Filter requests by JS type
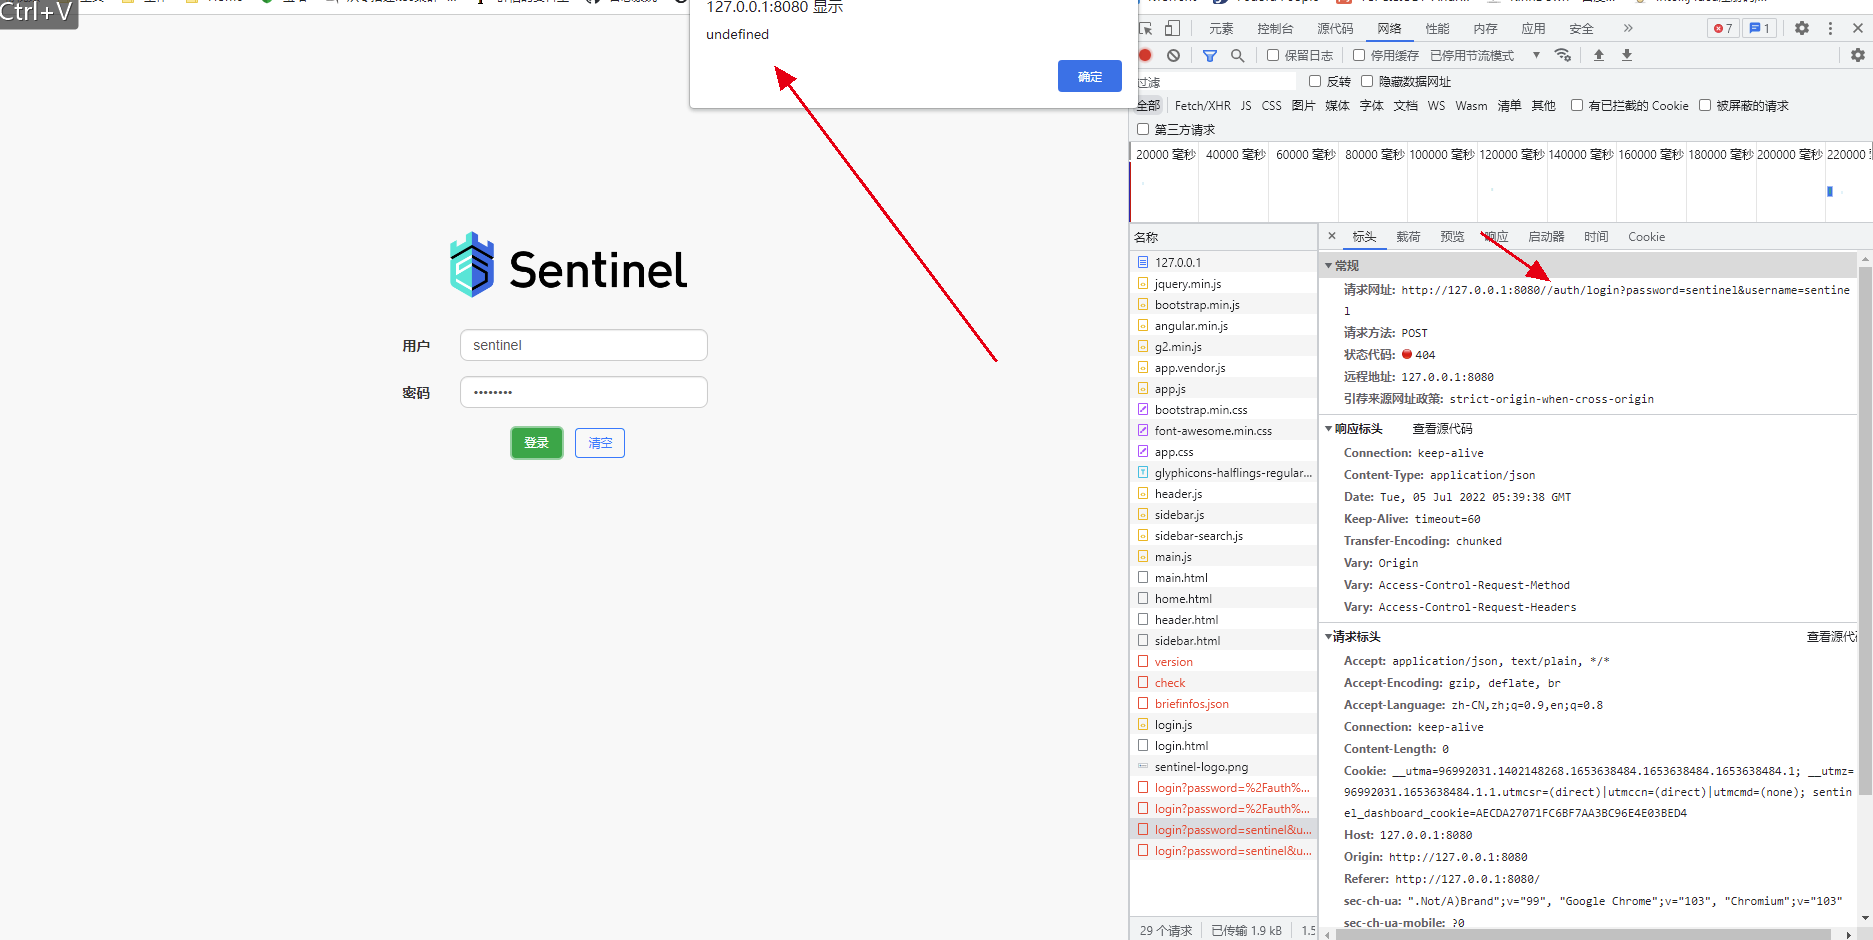The width and height of the screenshot is (1873, 940). click(1246, 105)
